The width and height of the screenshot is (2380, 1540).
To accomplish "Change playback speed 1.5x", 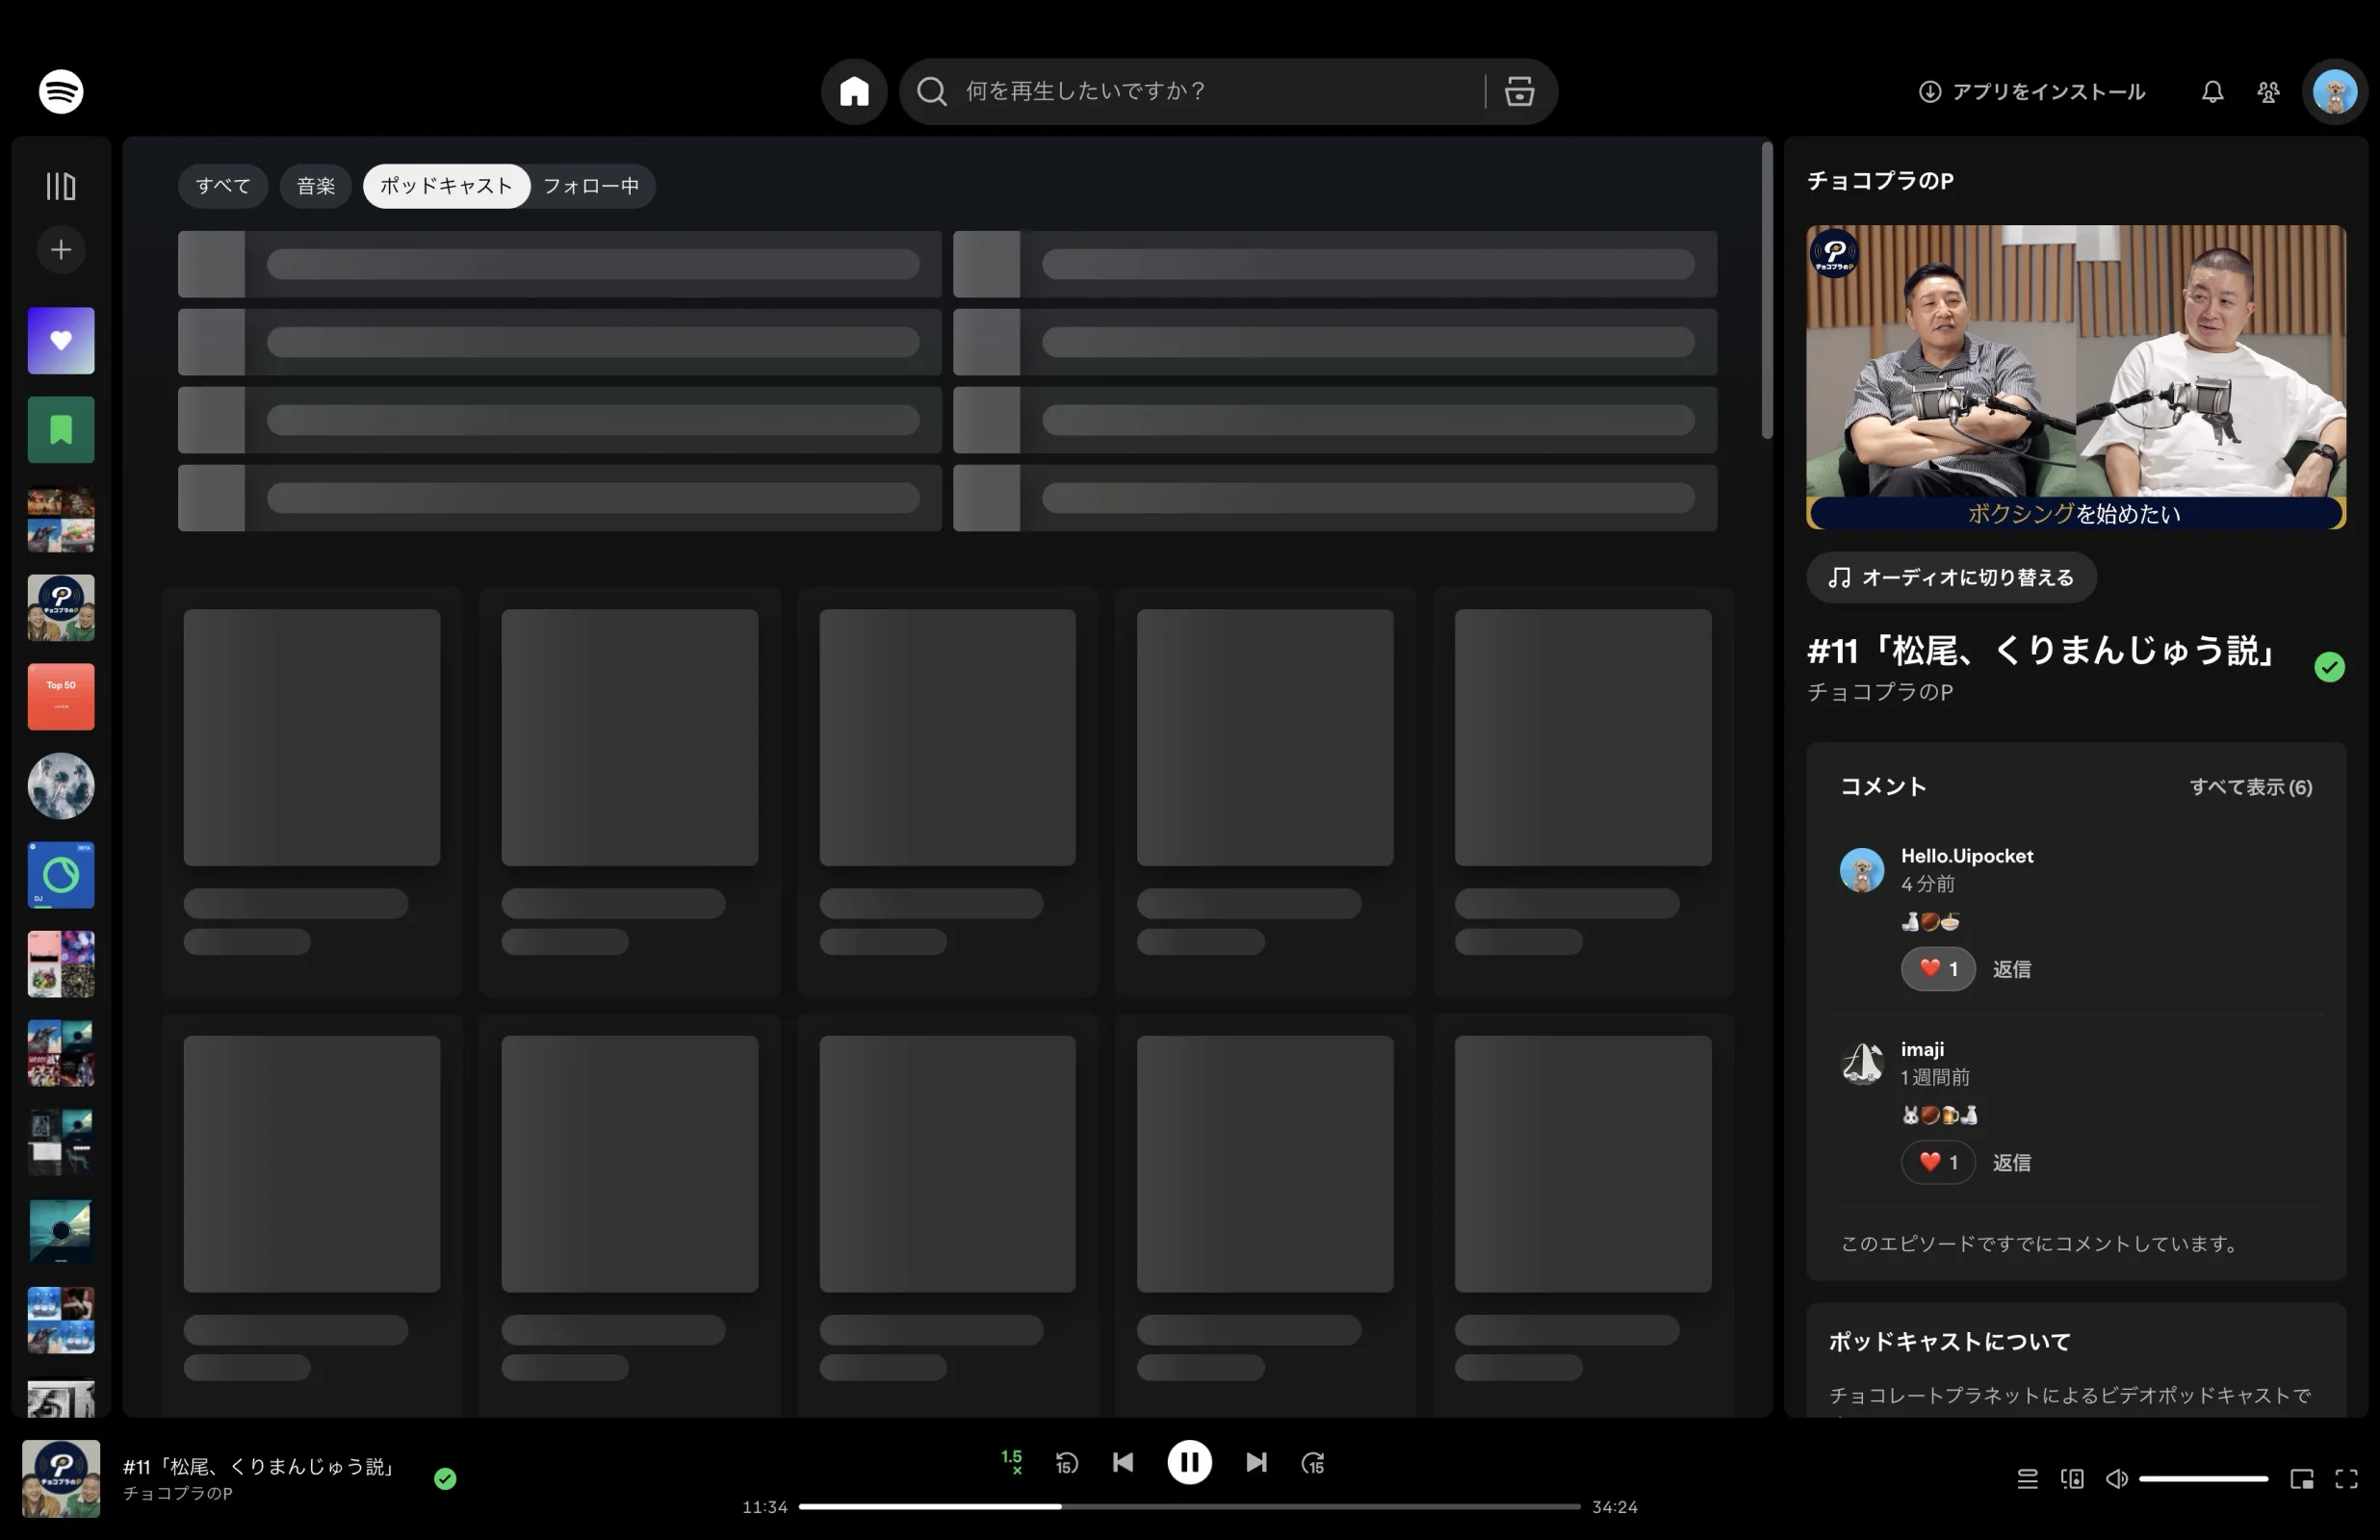I will point(1011,1462).
